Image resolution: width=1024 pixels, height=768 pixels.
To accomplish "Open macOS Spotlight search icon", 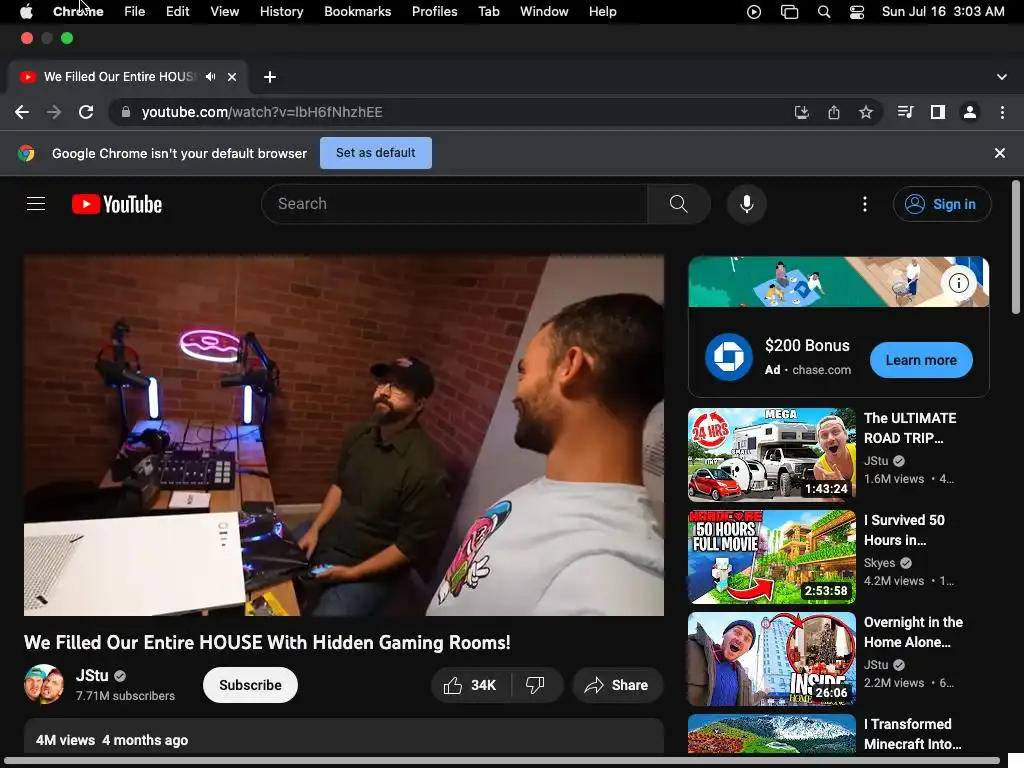I will click(824, 12).
